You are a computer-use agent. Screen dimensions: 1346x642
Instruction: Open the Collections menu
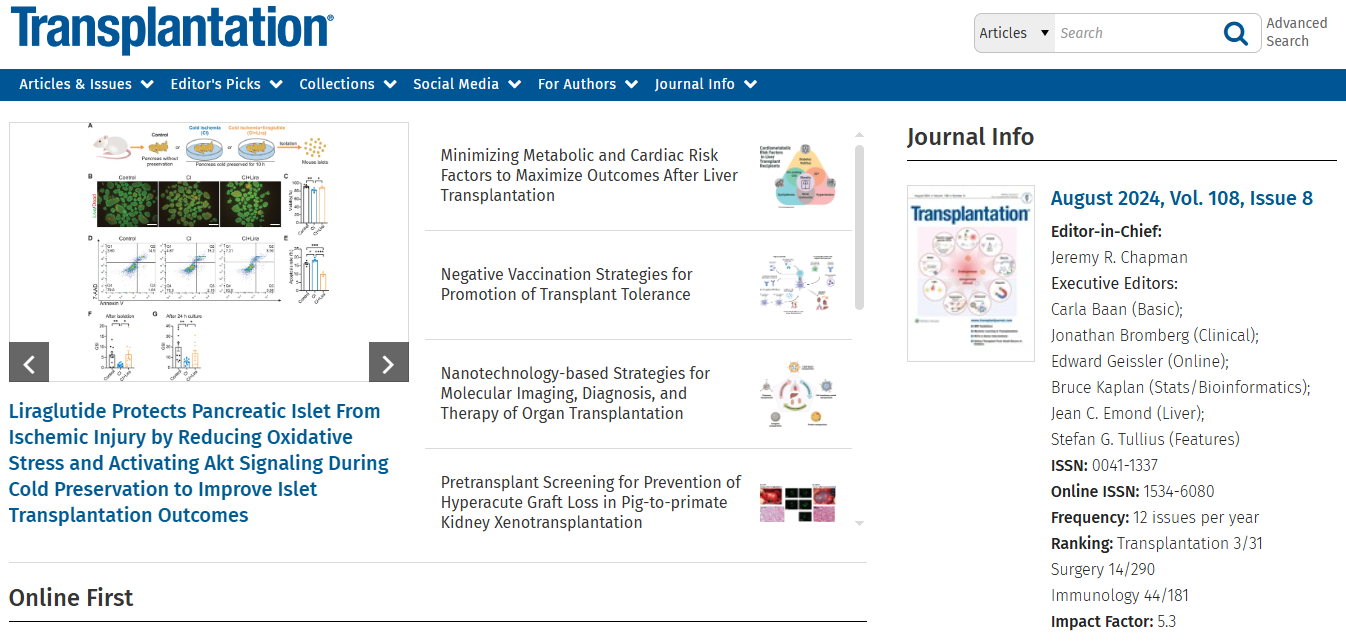coord(348,84)
